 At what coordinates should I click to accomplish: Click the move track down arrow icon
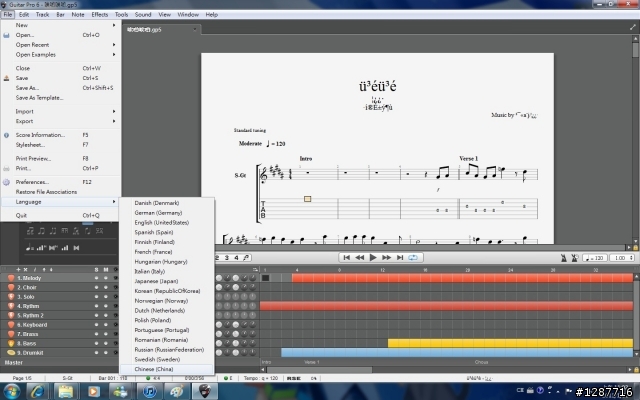(x=51, y=269)
